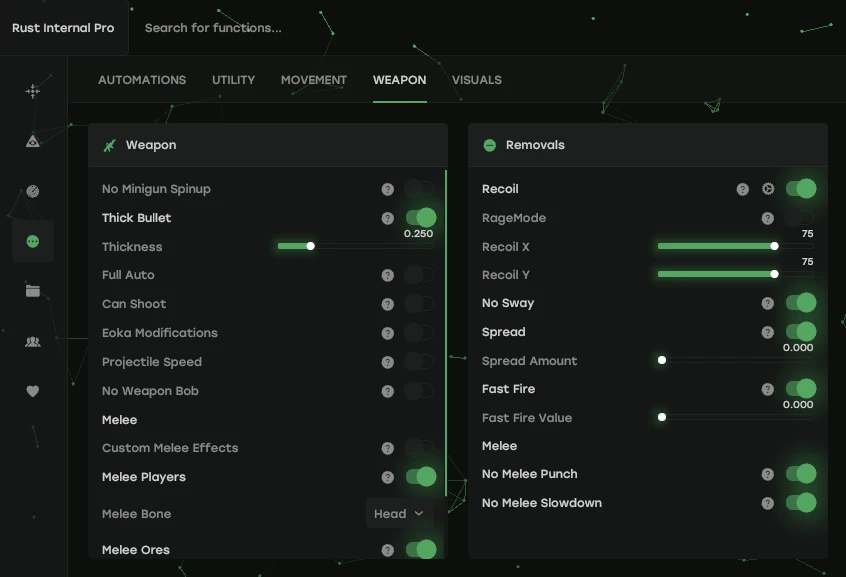The image size is (846, 577).
Task: Show help for Melee Ores
Action: [x=387, y=550]
